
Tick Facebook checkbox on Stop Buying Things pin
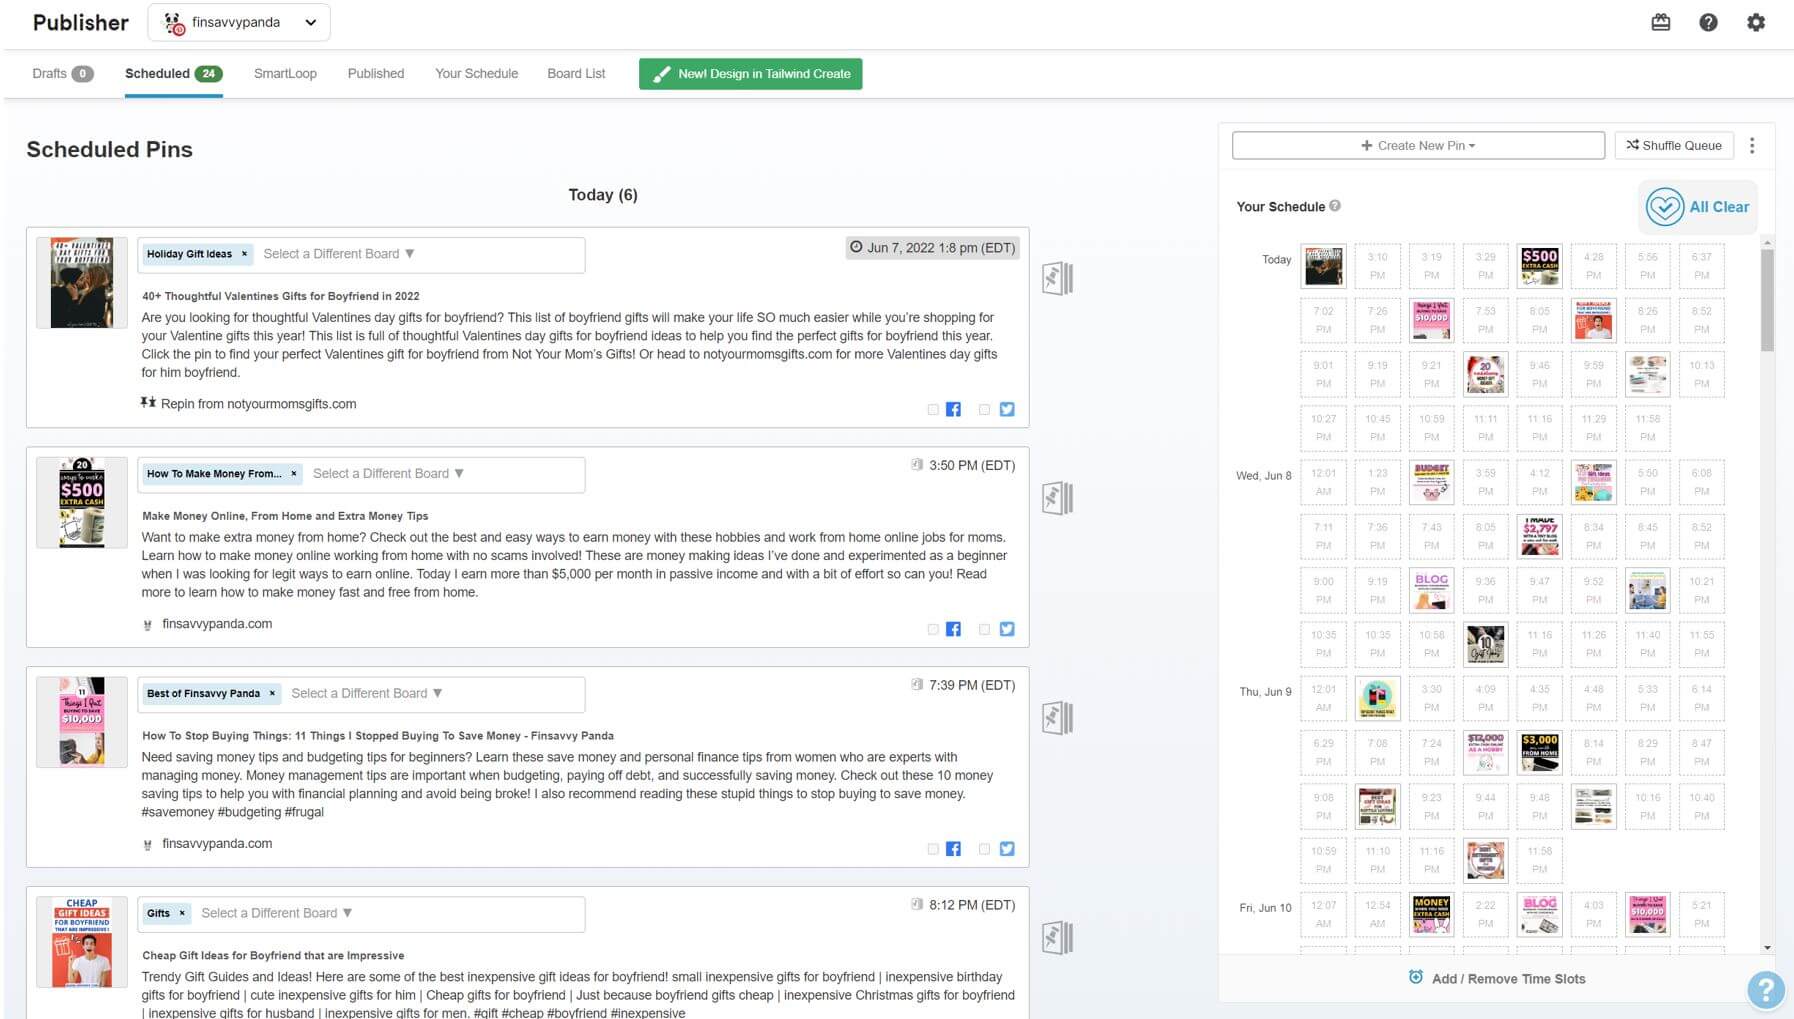[933, 850]
